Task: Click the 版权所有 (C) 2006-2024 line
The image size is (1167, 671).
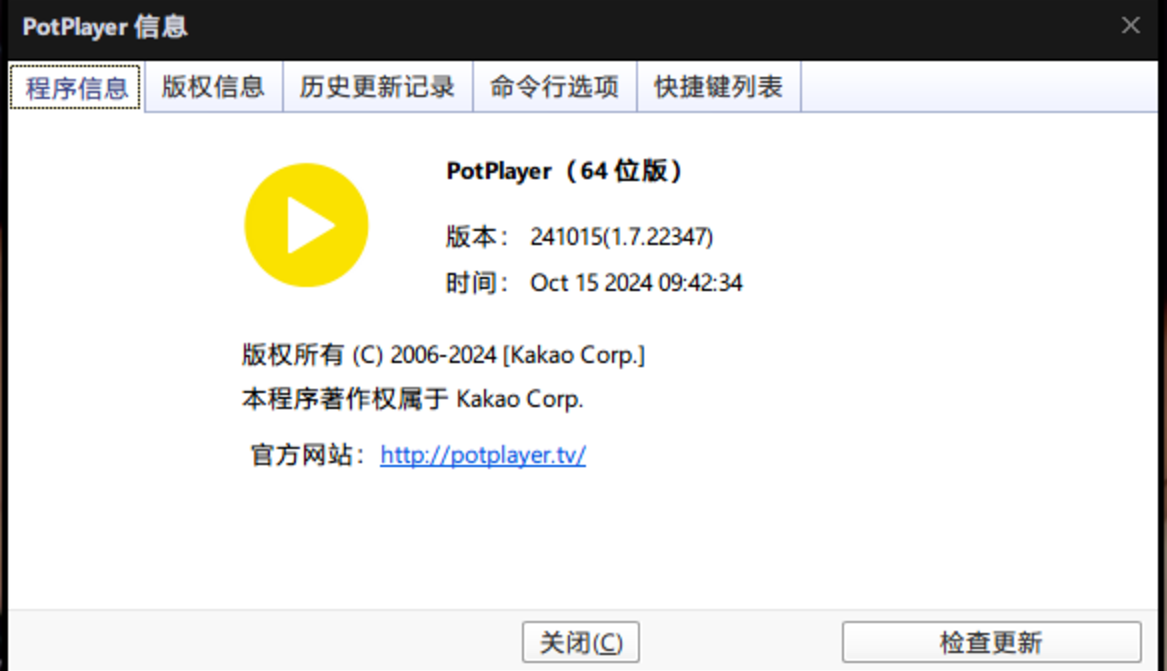Action: 443,355
